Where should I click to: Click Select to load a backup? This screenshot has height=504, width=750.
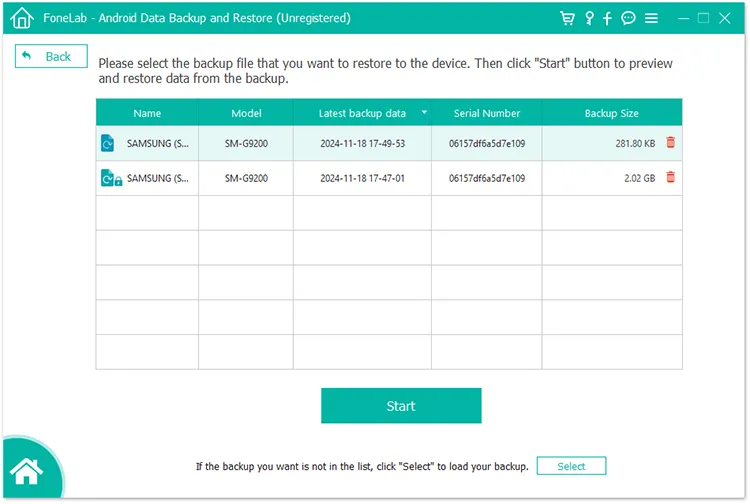(571, 466)
